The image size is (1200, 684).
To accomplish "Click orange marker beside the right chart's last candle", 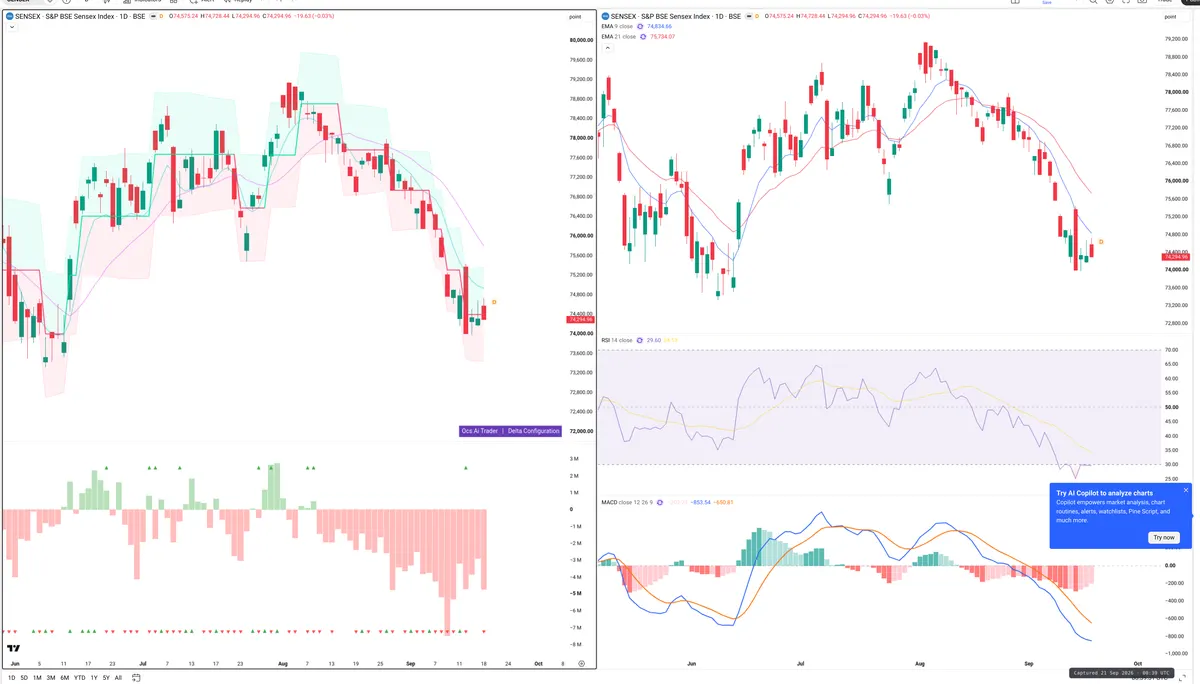I will (x=1101, y=242).
